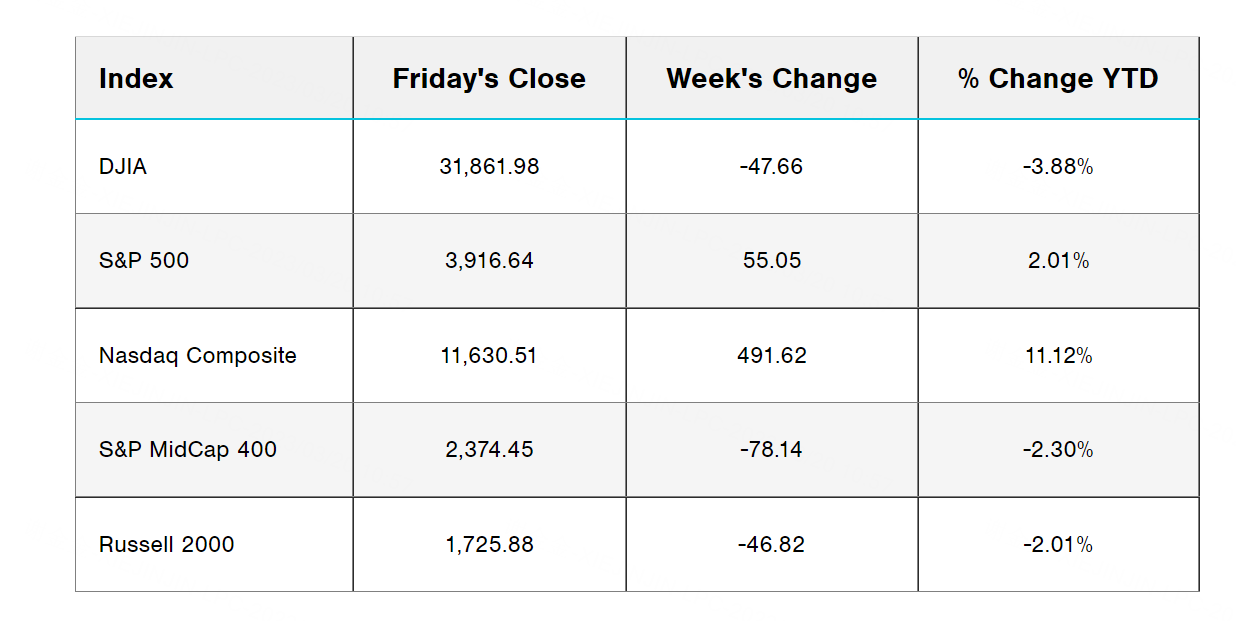The height and width of the screenshot is (621, 1236).
Task: Click the Index column header
Action: pyautogui.click(x=136, y=79)
